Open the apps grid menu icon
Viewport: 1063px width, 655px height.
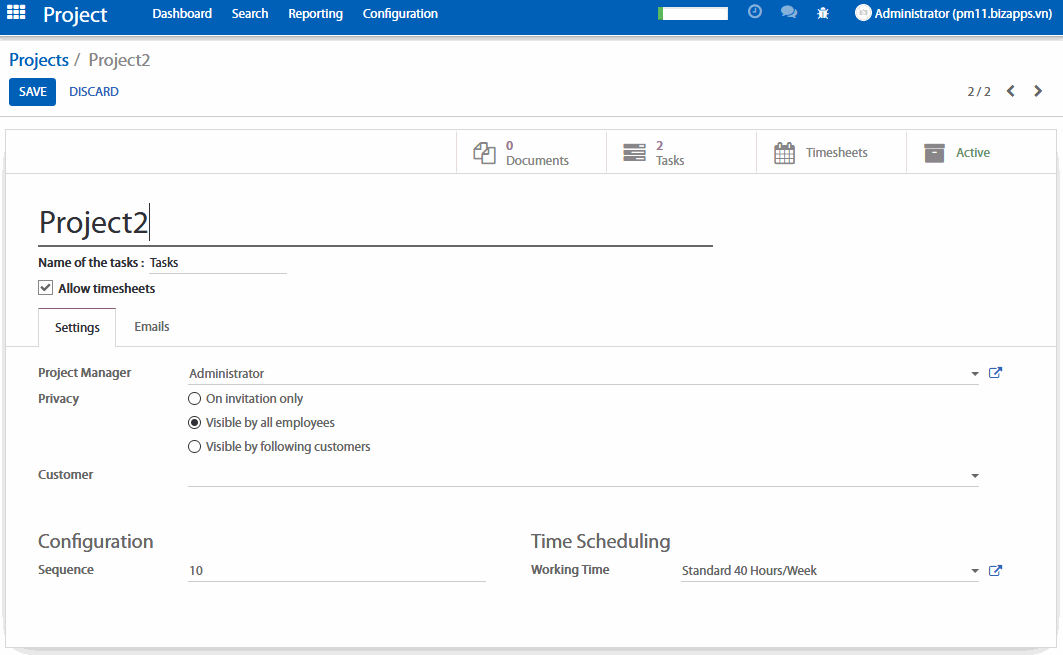coord(17,13)
